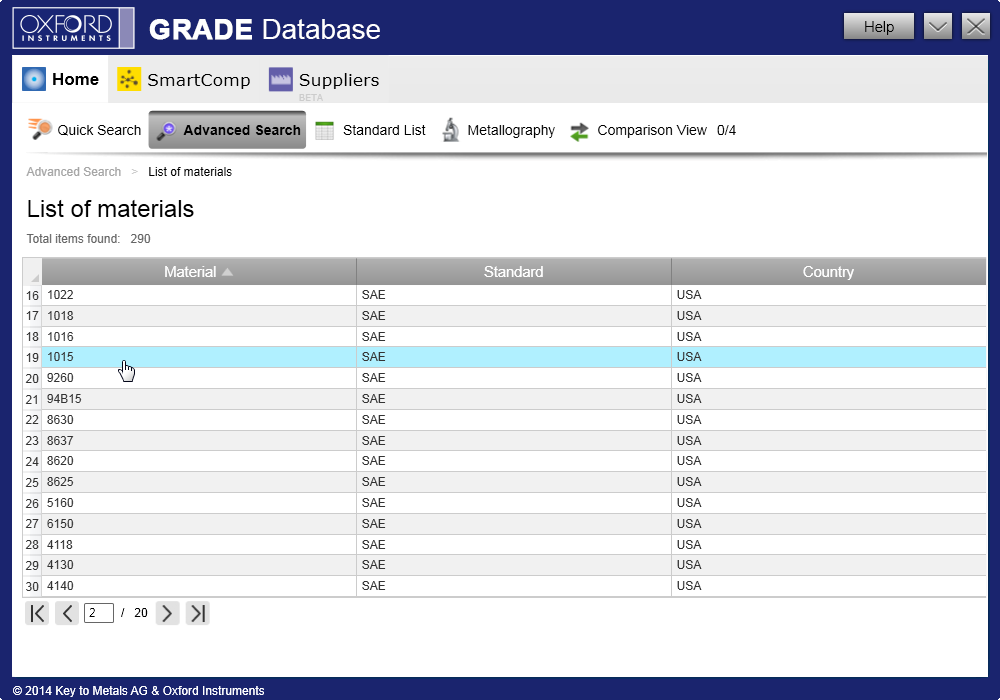Click the page number input field

[x=99, y=613]
